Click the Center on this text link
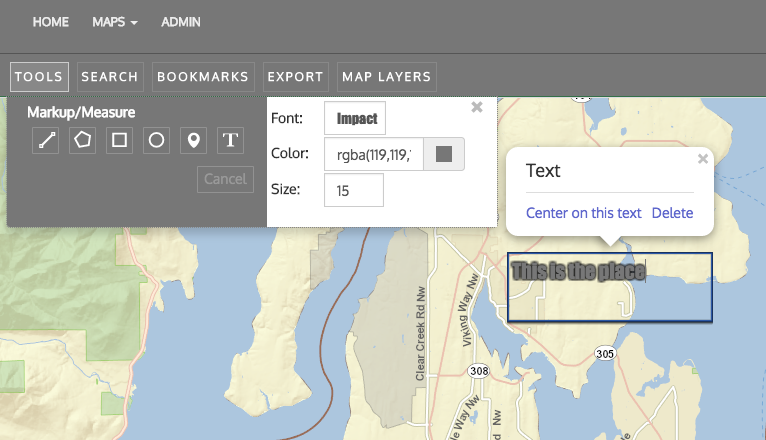 click(584, 213)
